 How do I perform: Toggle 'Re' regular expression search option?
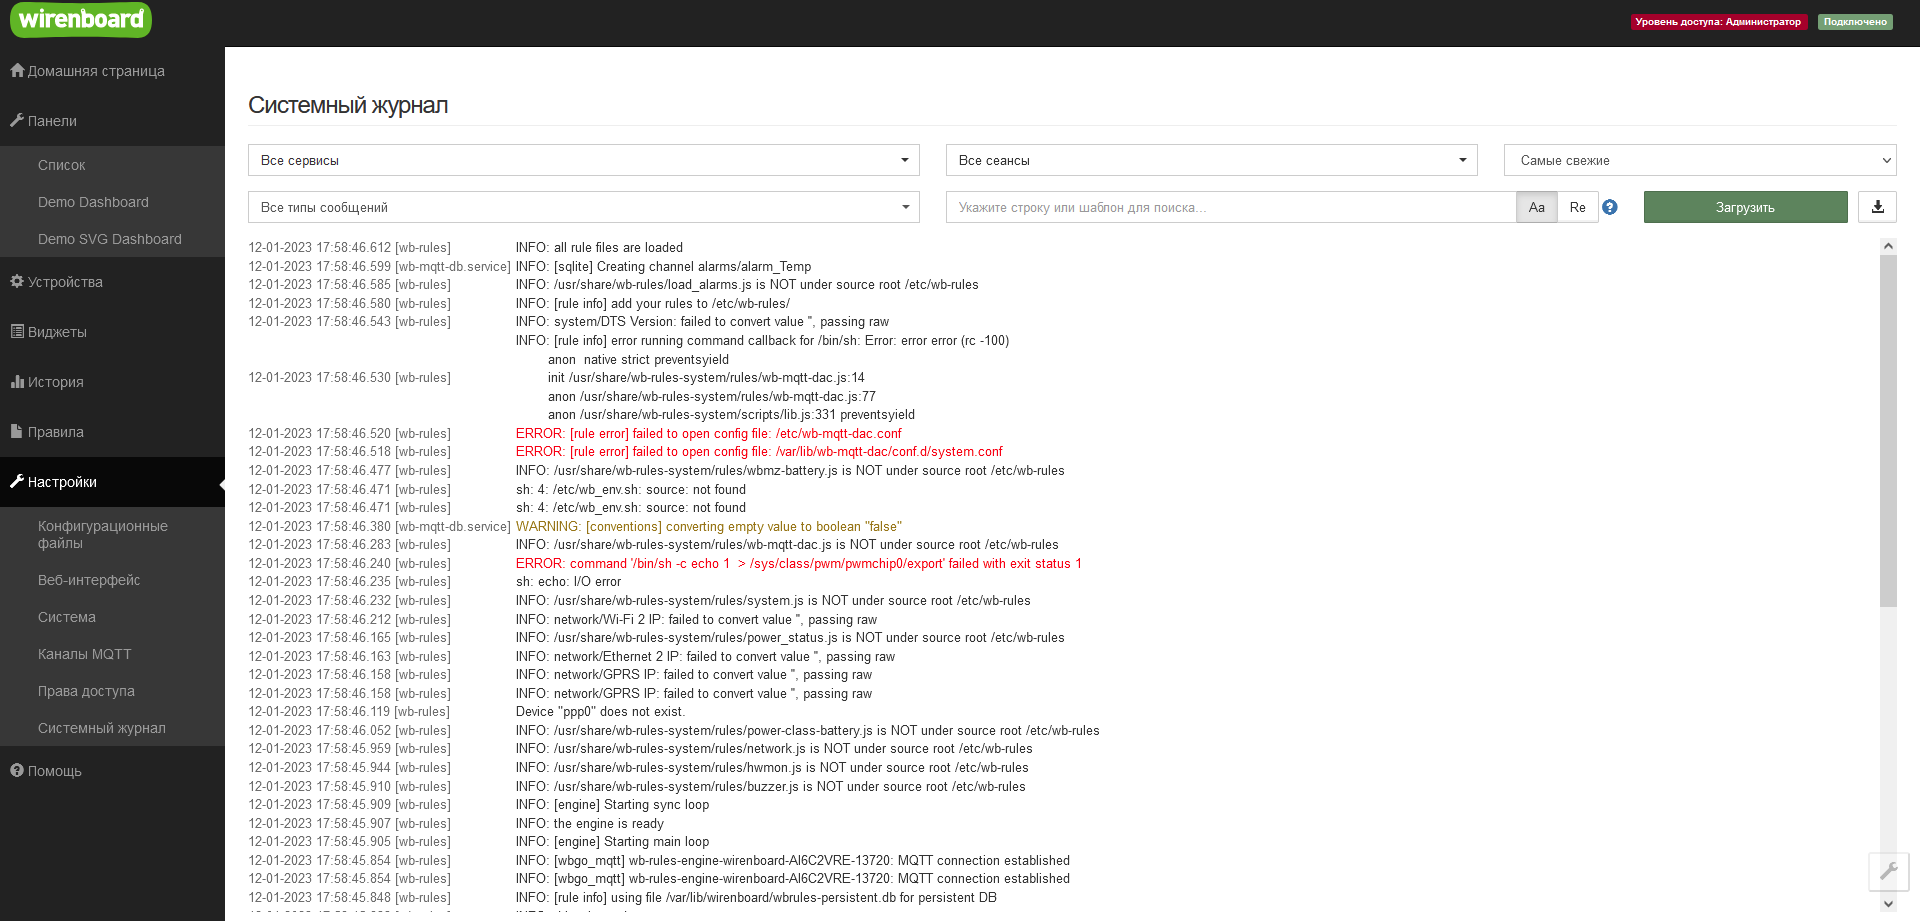(x=1577, y=207)
